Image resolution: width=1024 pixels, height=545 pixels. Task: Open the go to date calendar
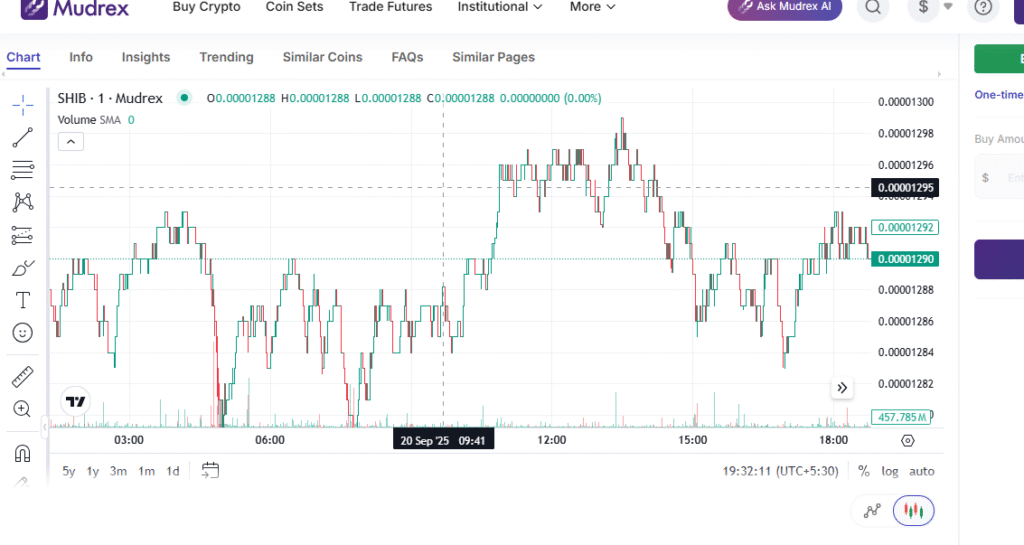210,470
